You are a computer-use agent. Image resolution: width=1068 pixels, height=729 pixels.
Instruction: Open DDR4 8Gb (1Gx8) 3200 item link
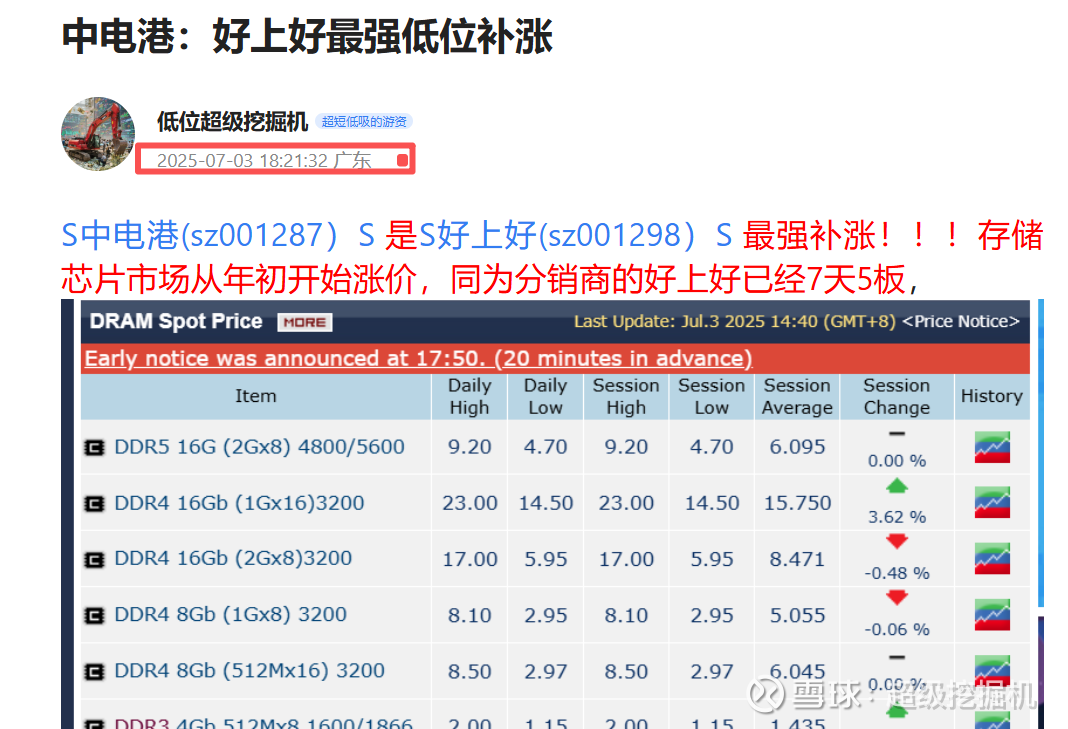[230, 615]
